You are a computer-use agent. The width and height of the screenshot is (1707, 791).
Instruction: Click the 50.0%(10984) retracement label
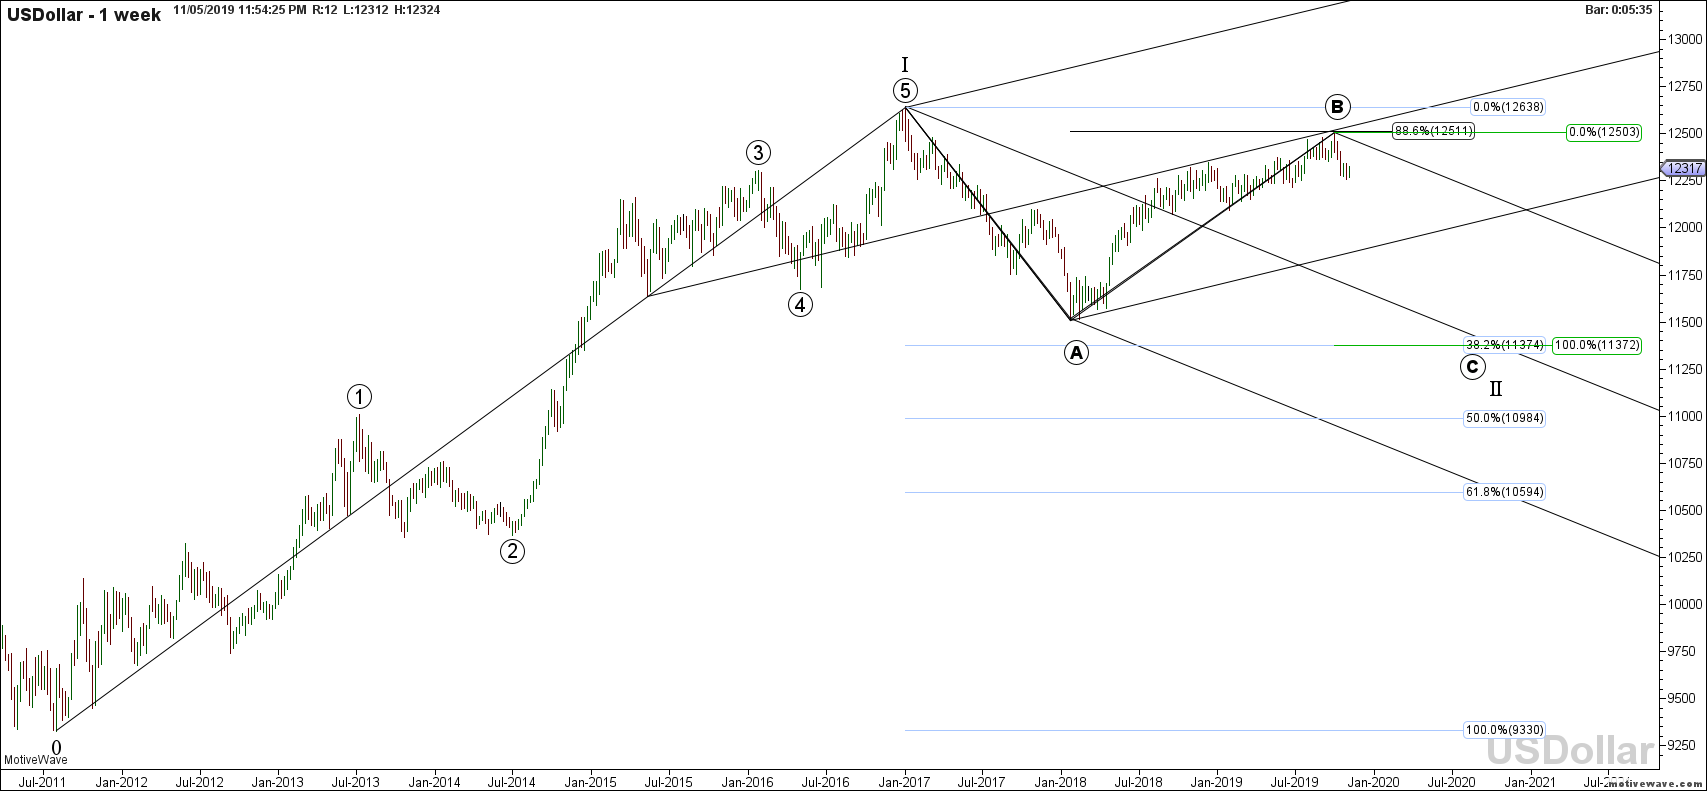point(1505,419)
